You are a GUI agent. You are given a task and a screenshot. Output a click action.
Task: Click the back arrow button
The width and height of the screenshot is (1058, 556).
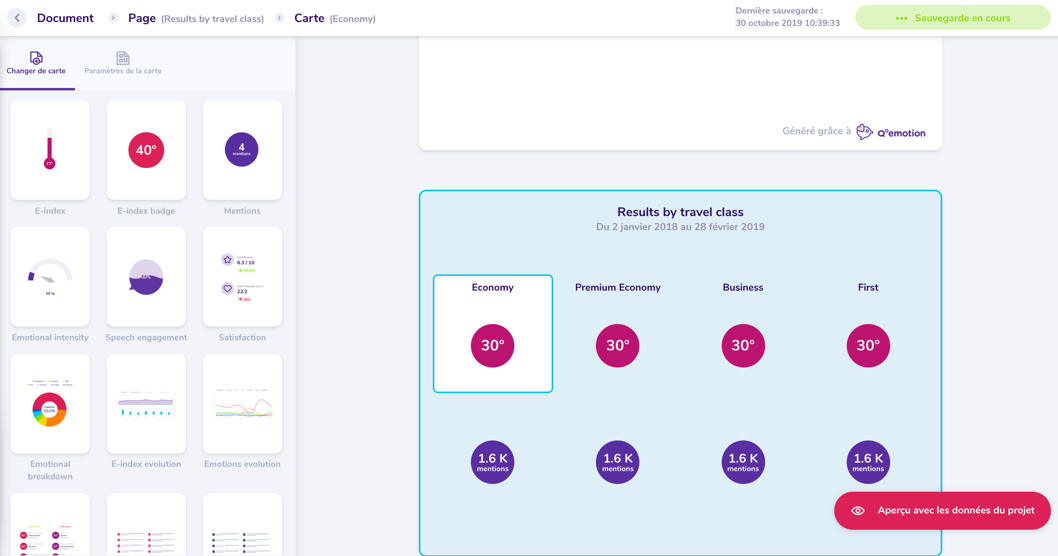(17, 18)
